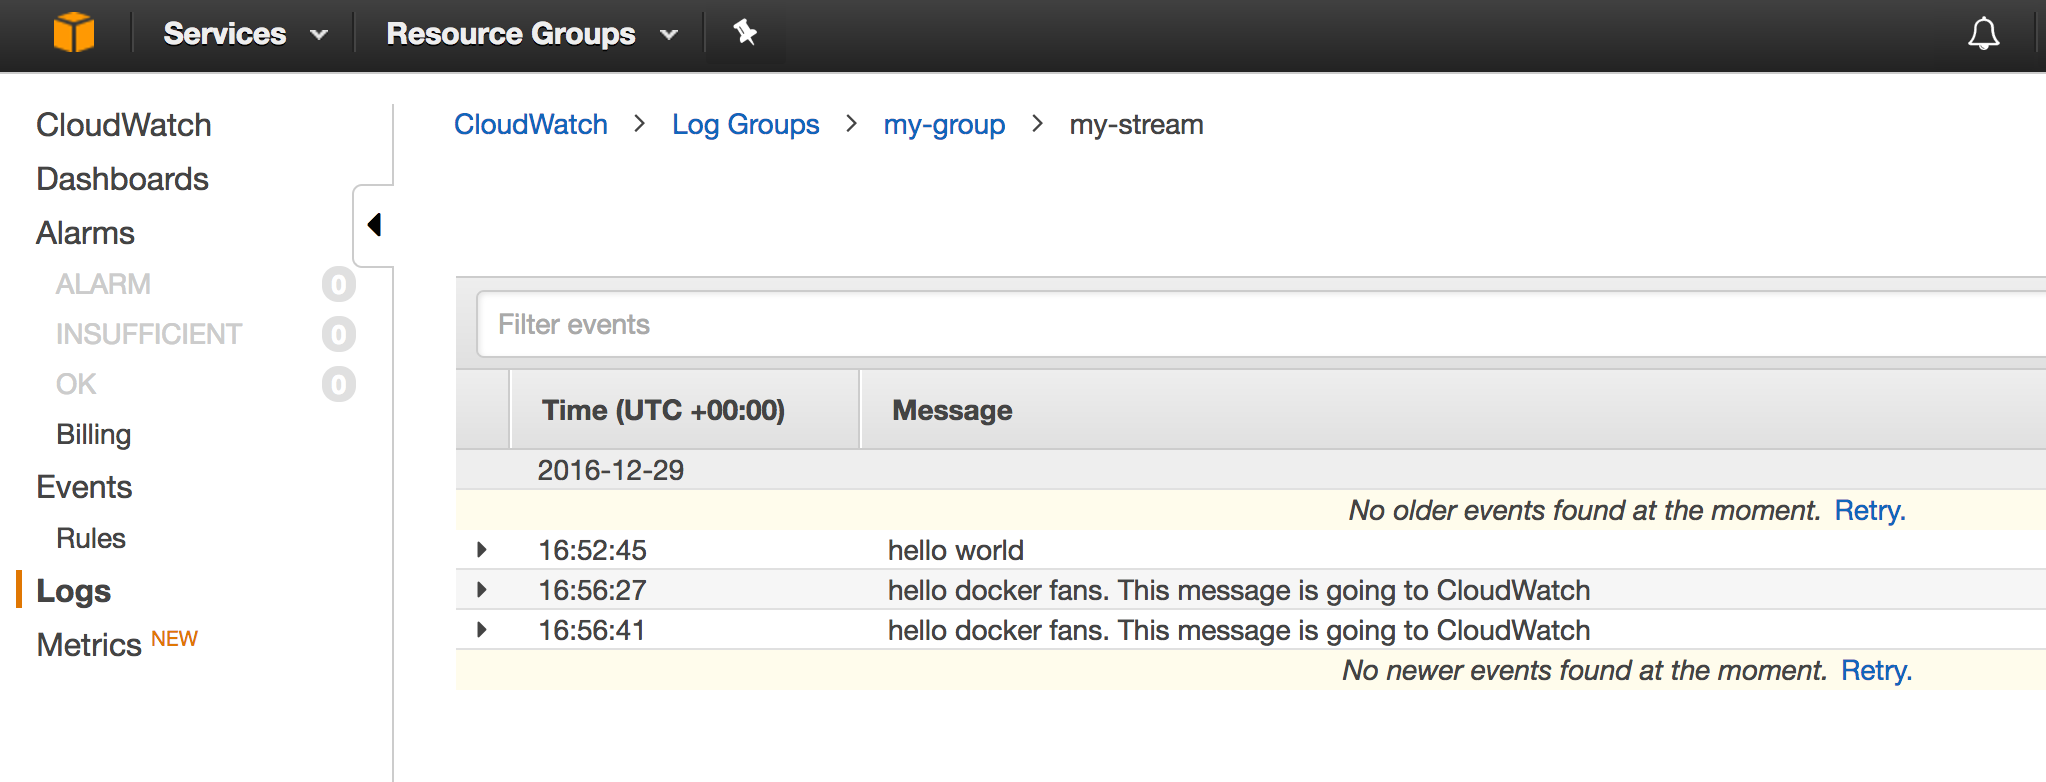Click Retry for newer events
Image resolution: width=2046 pixels, height=782 pixels.
pyautogui.click(x=1876, y=671)
